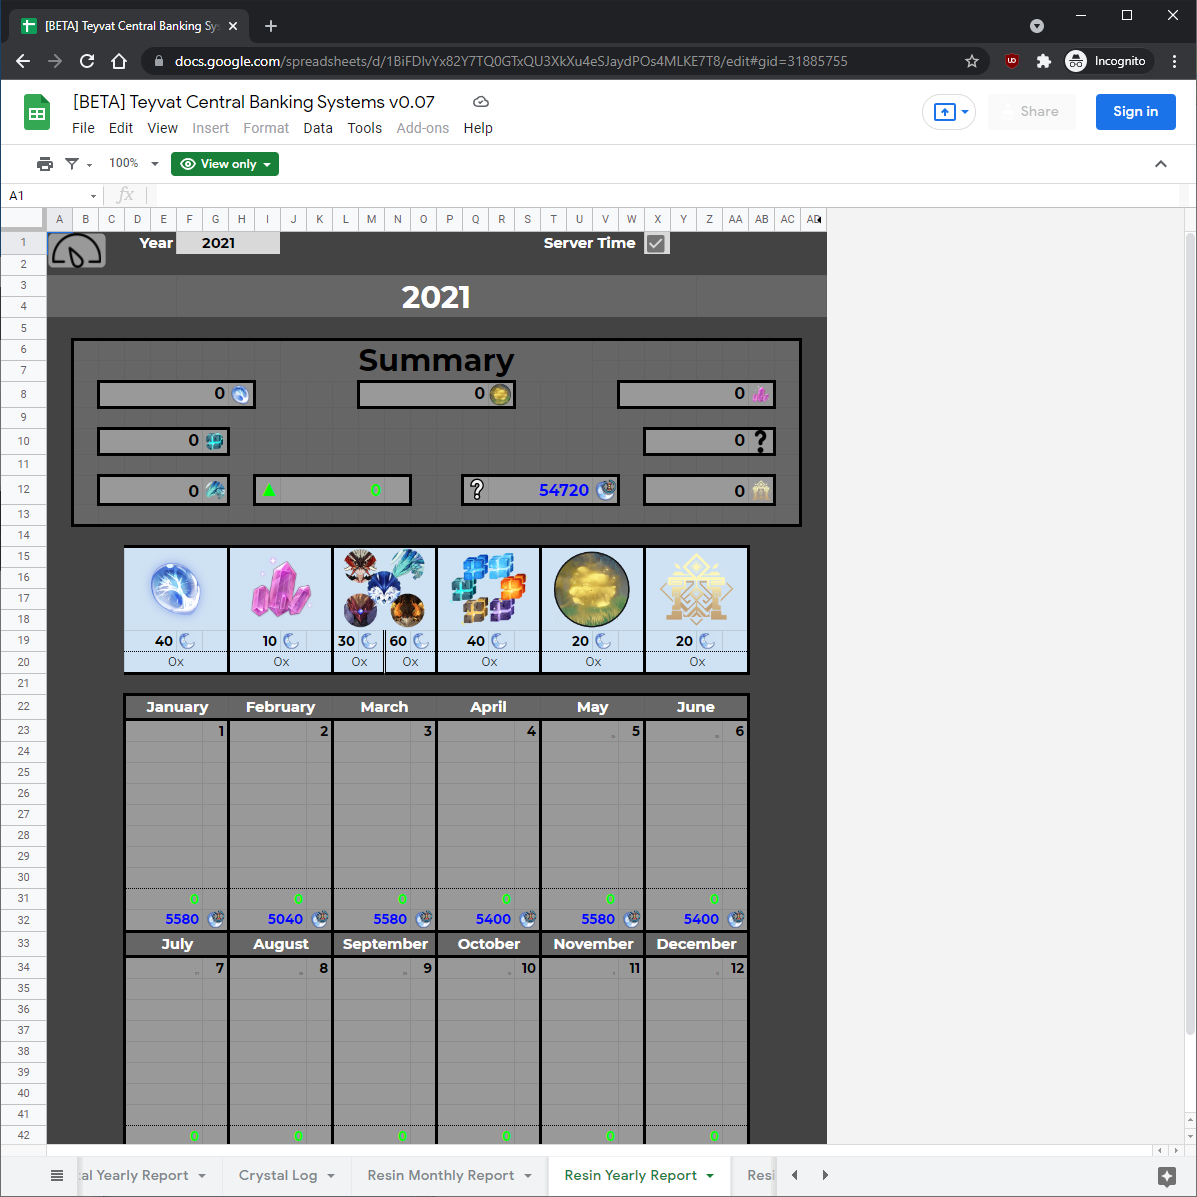The image size is (1197, 1197).
Task: Open the browser extensions puzzle icon
Action: [x=1043, y=61]
